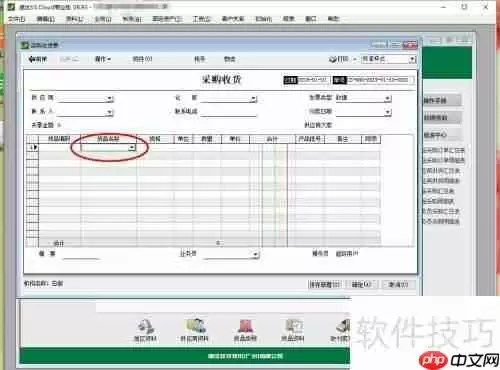Click the 单价 column header
Image resolution: width=500 pixels, height=370 pixels.
235,139
